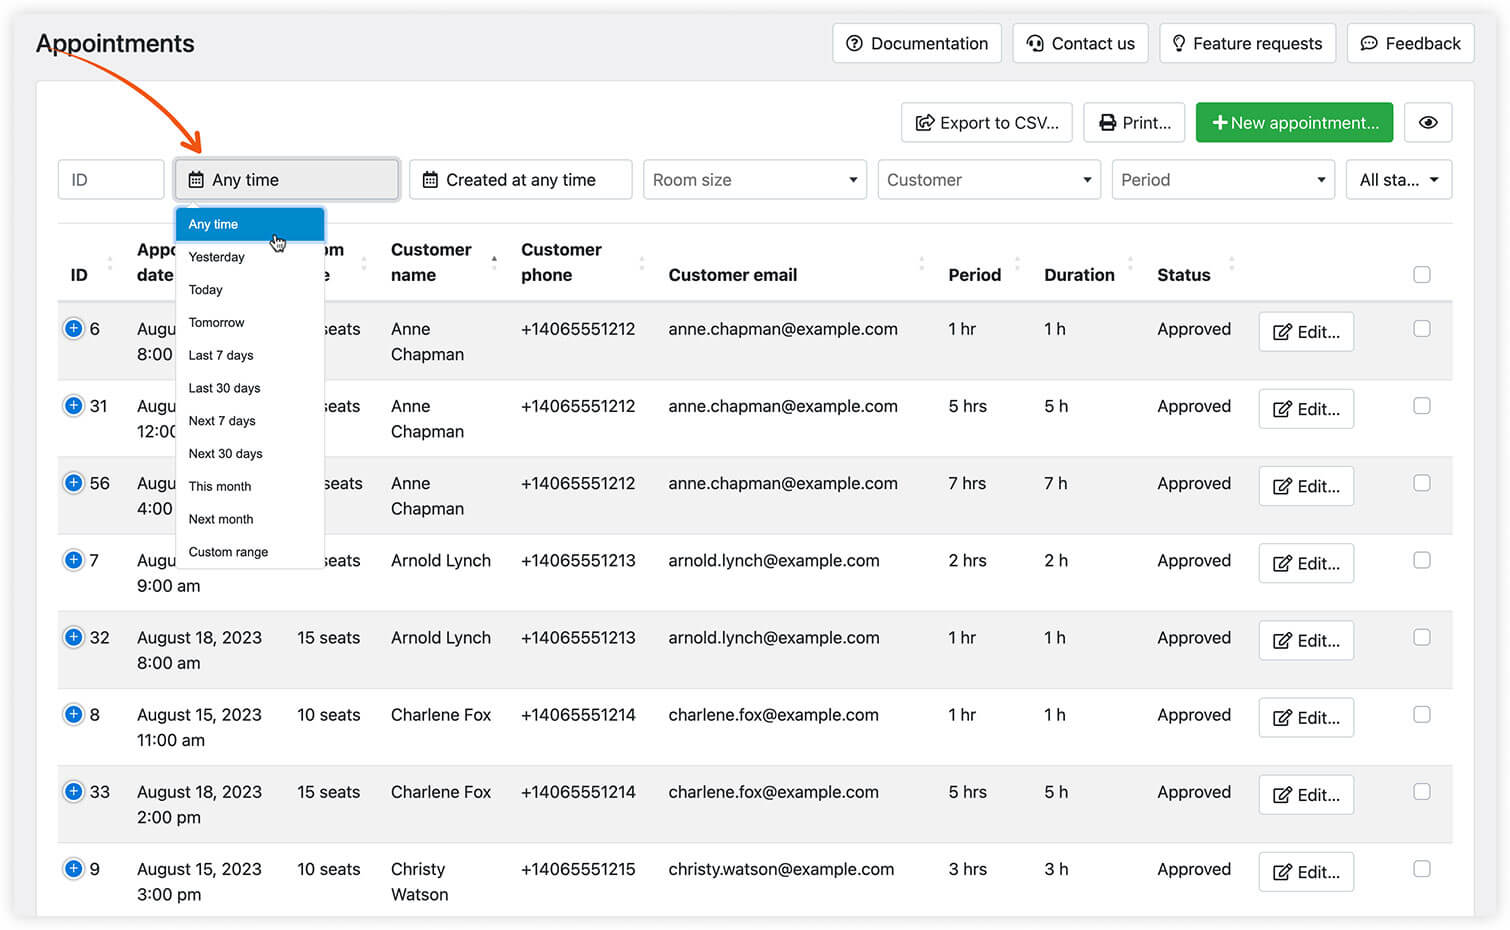
Task: Open the All statuses dropdown
Action: (x=1399, y=180)
